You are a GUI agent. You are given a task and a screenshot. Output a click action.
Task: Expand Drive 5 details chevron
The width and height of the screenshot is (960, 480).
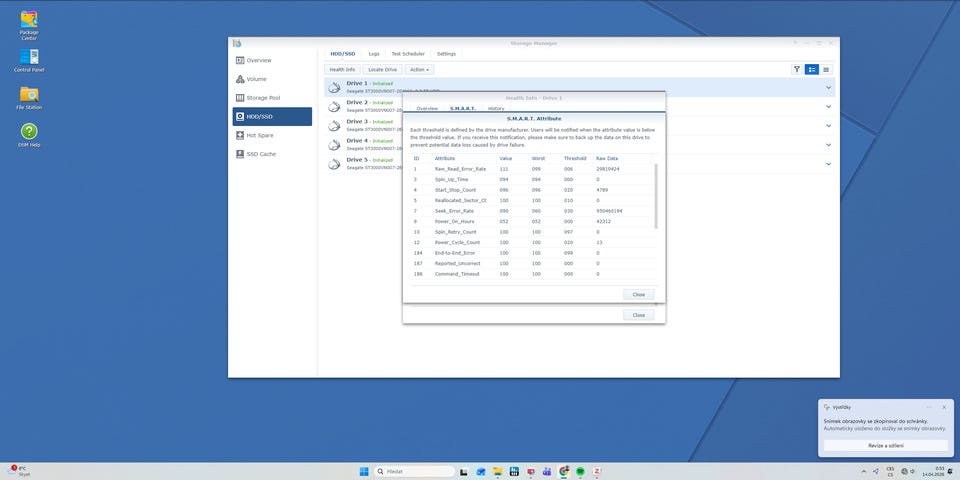click(829, 163)
